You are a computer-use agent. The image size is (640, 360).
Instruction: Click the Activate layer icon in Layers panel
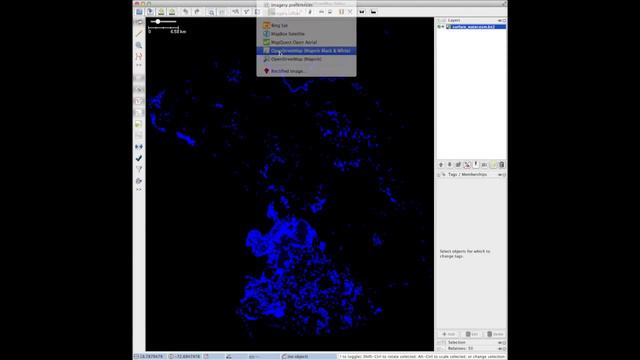(458, 164)
